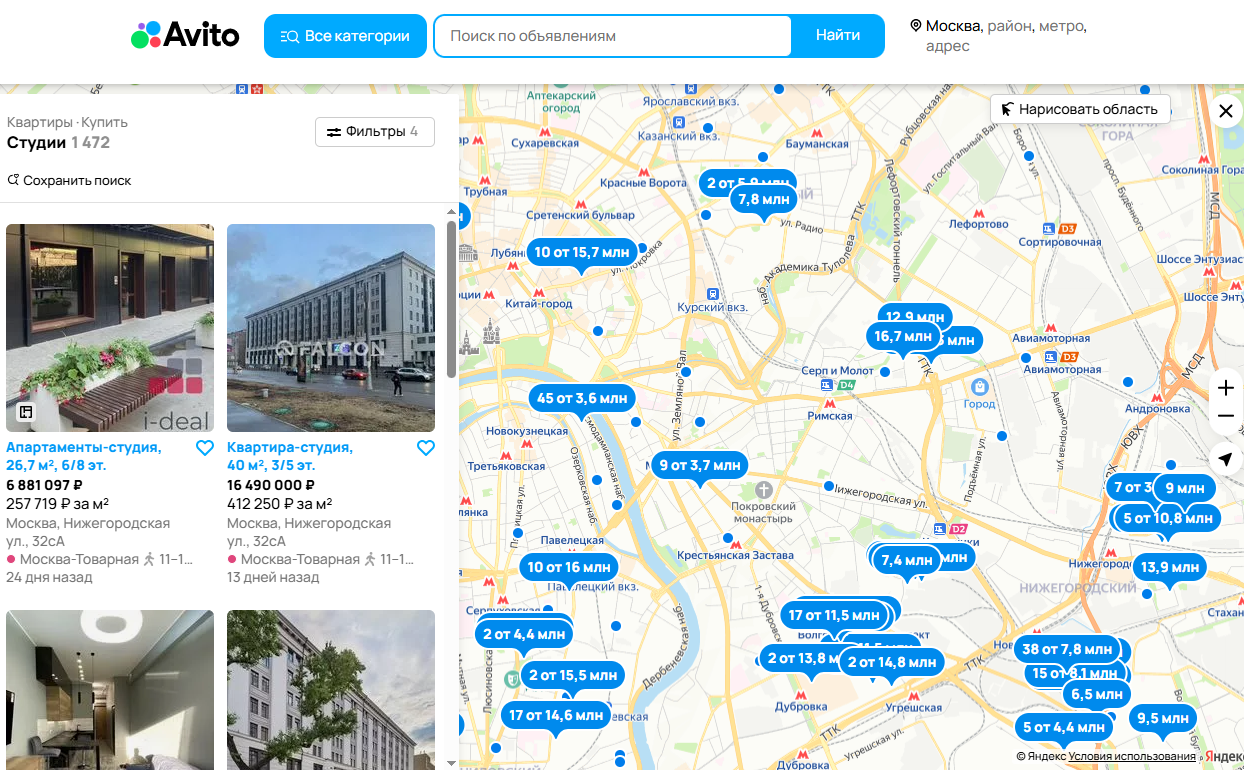This screenshot has width=1244, height=770.
Task: Select map marker 17 от 14,6 млн
Action: pos(556,716)
